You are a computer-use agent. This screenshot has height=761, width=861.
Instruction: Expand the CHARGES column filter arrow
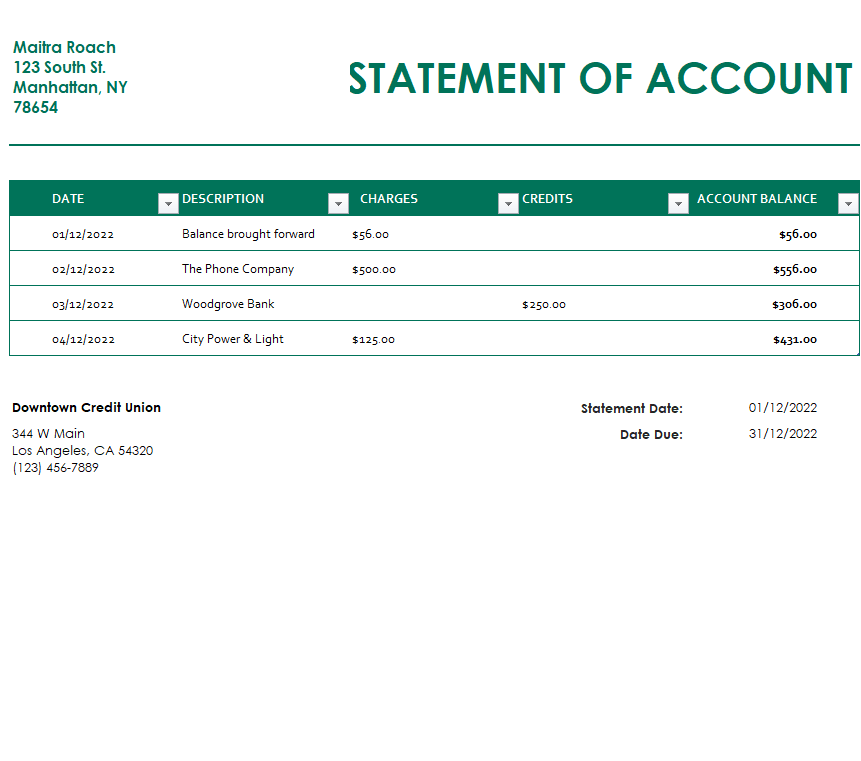point(507,204)
